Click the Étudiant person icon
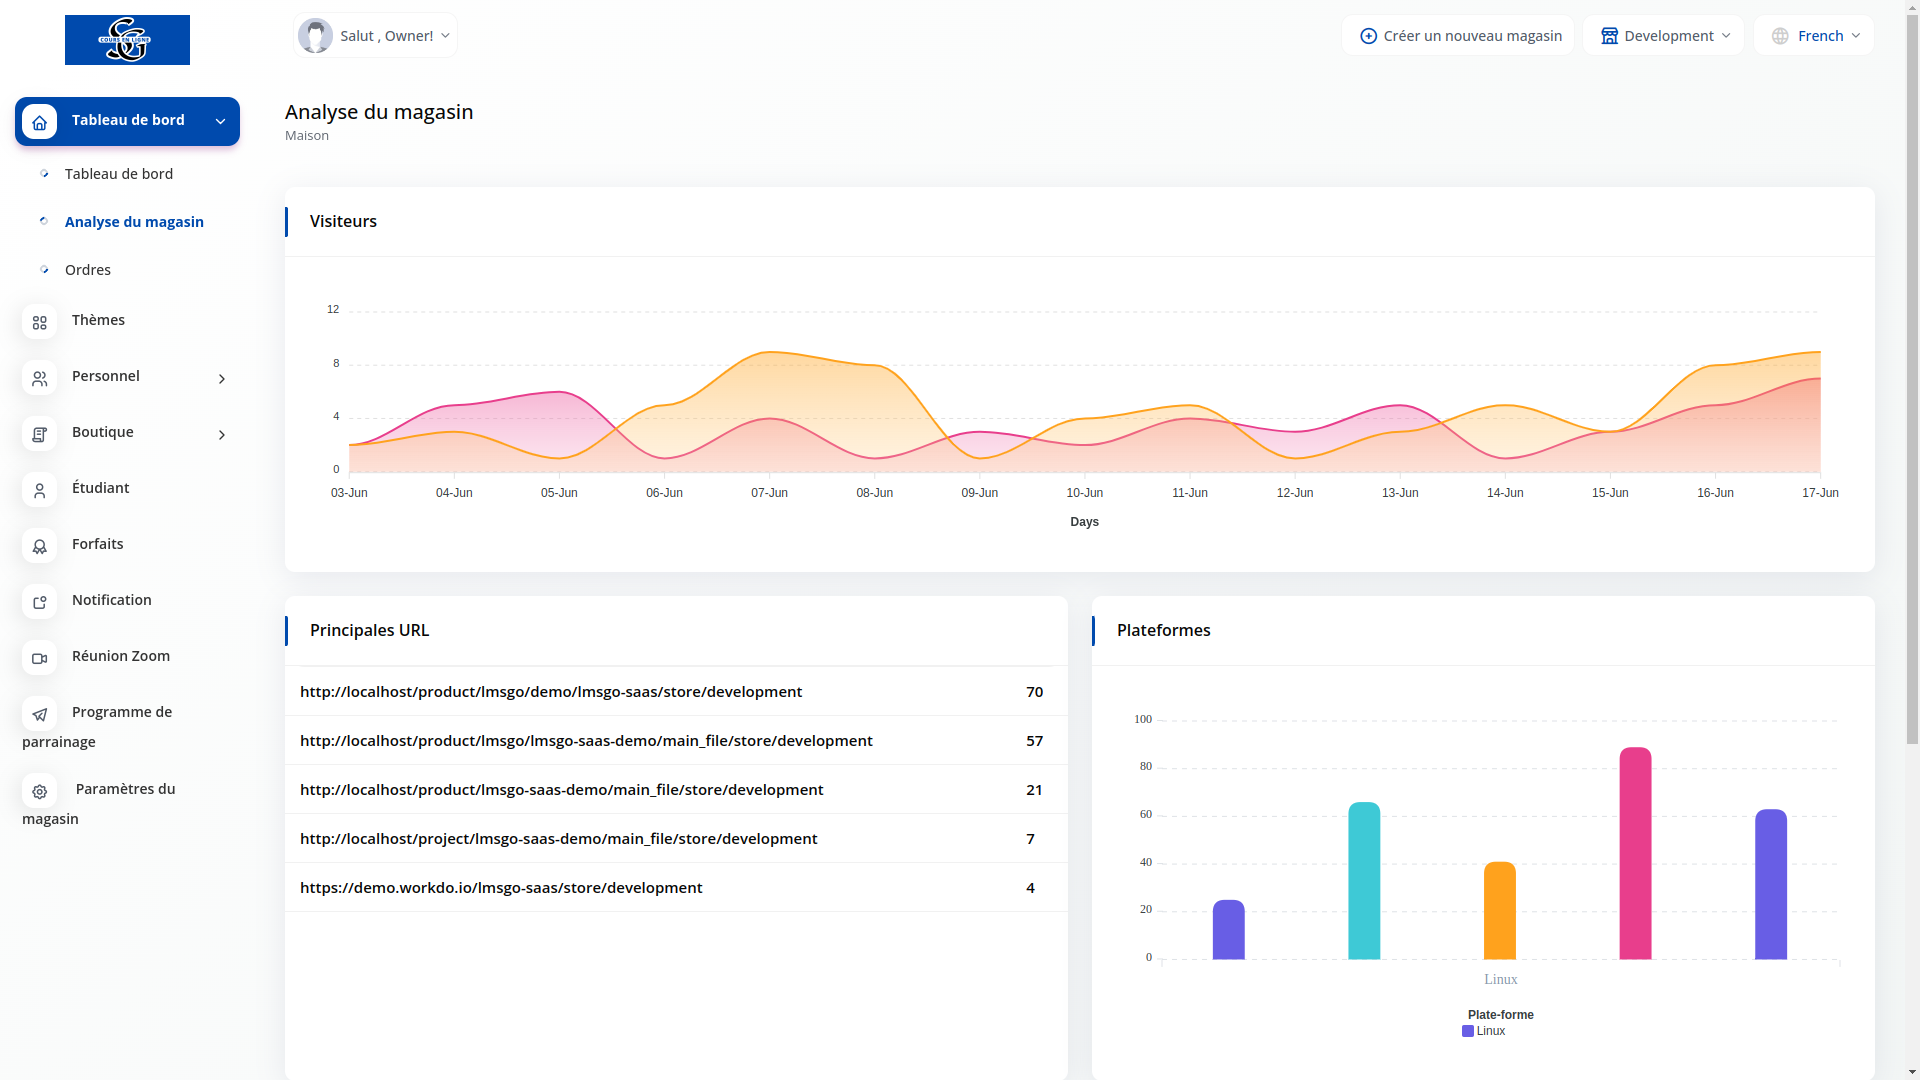The image size is (1920, 1080). coord(39,490)
